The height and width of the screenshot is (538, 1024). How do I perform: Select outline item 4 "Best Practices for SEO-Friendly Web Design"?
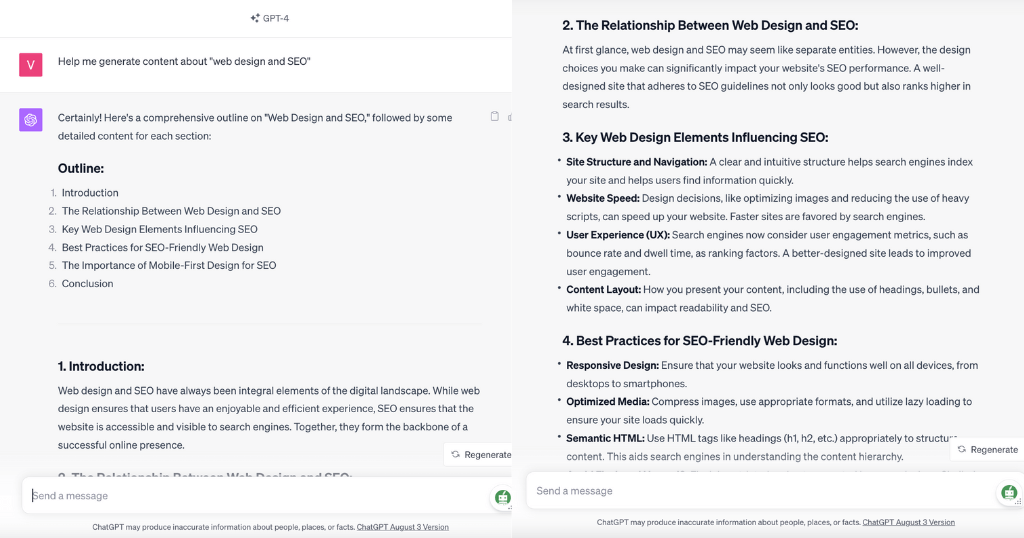point(163,247)
